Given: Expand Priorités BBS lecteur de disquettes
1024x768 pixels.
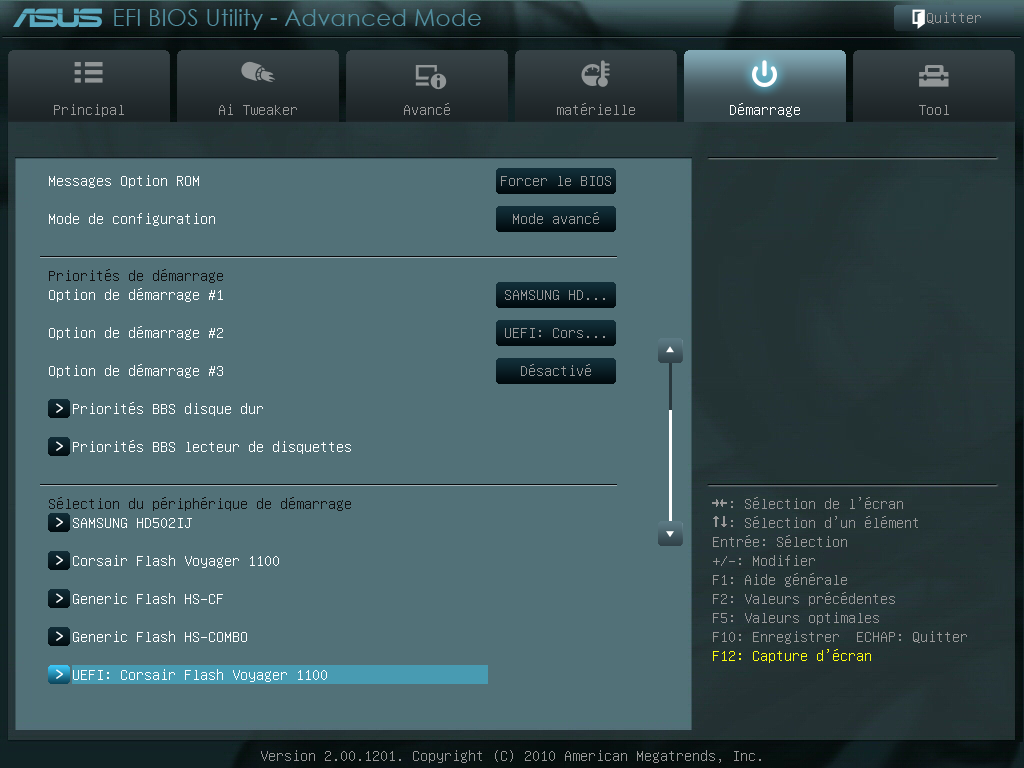Looking at the screenshot, I should pos(211,447).
